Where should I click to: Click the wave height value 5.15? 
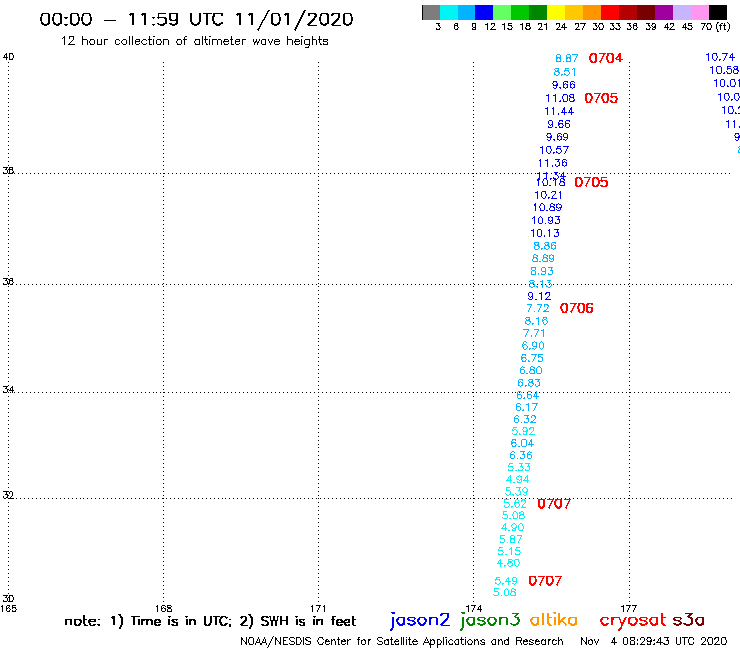(509, 551)
